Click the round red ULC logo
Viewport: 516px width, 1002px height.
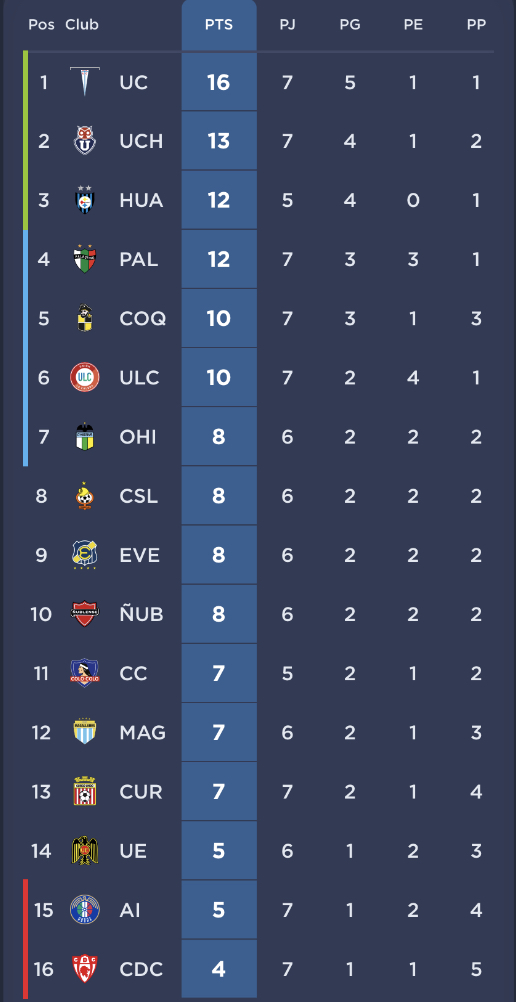(85, 377)
